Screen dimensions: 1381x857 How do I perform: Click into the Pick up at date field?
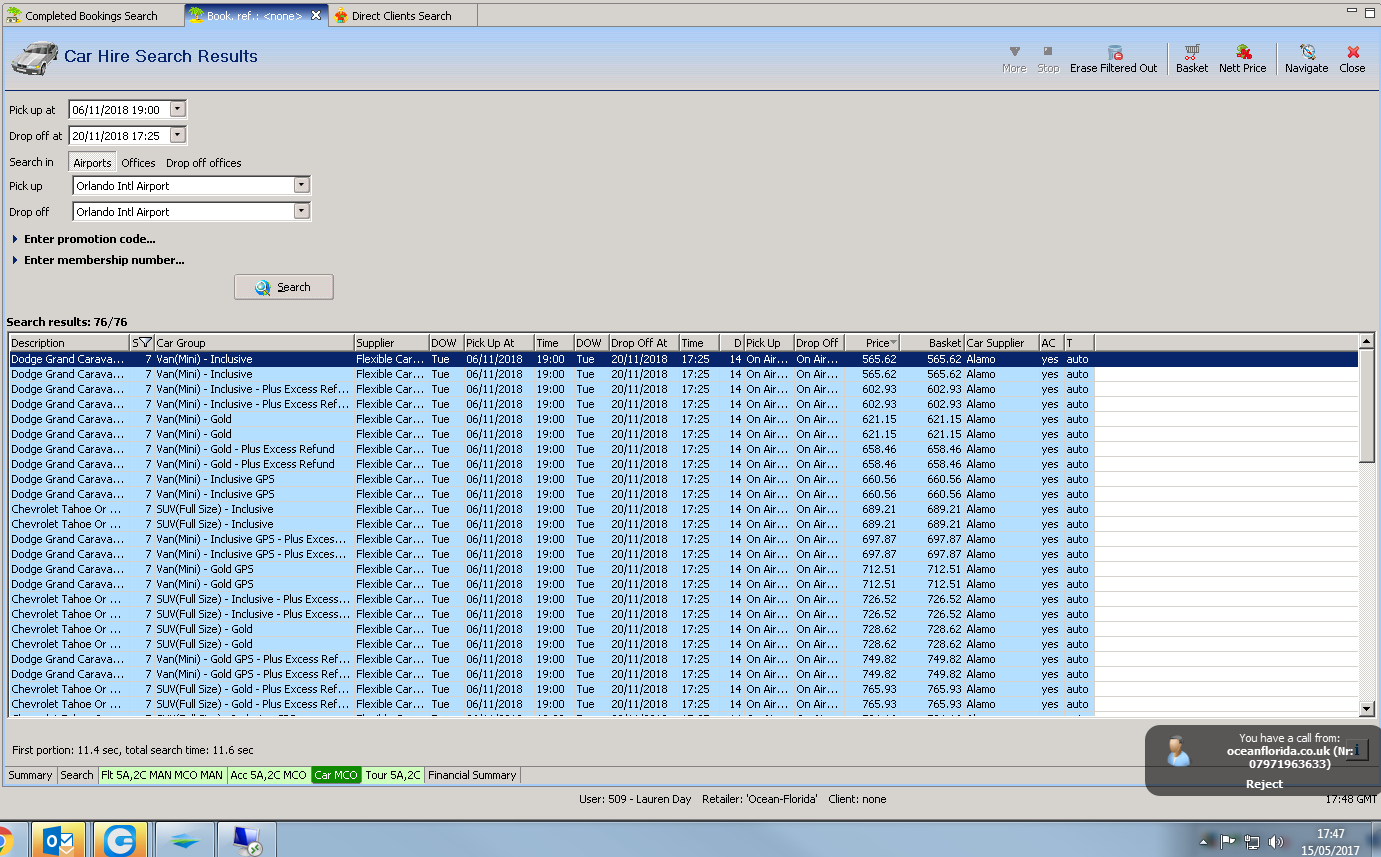pos(119,109)
